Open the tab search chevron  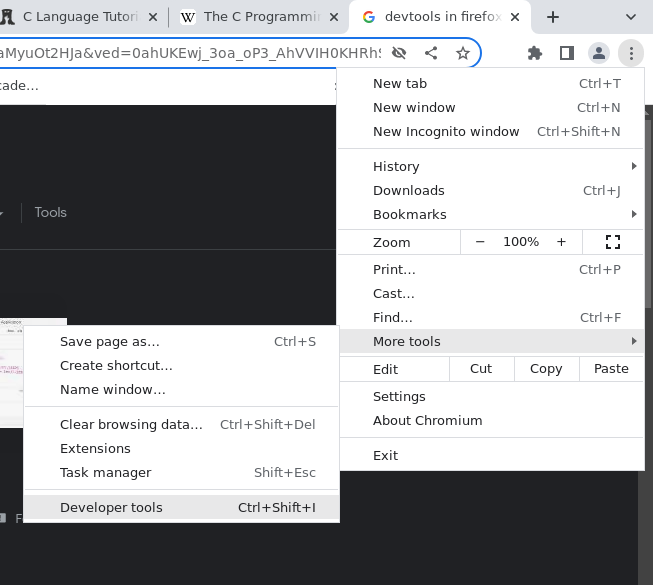point(631,17)
